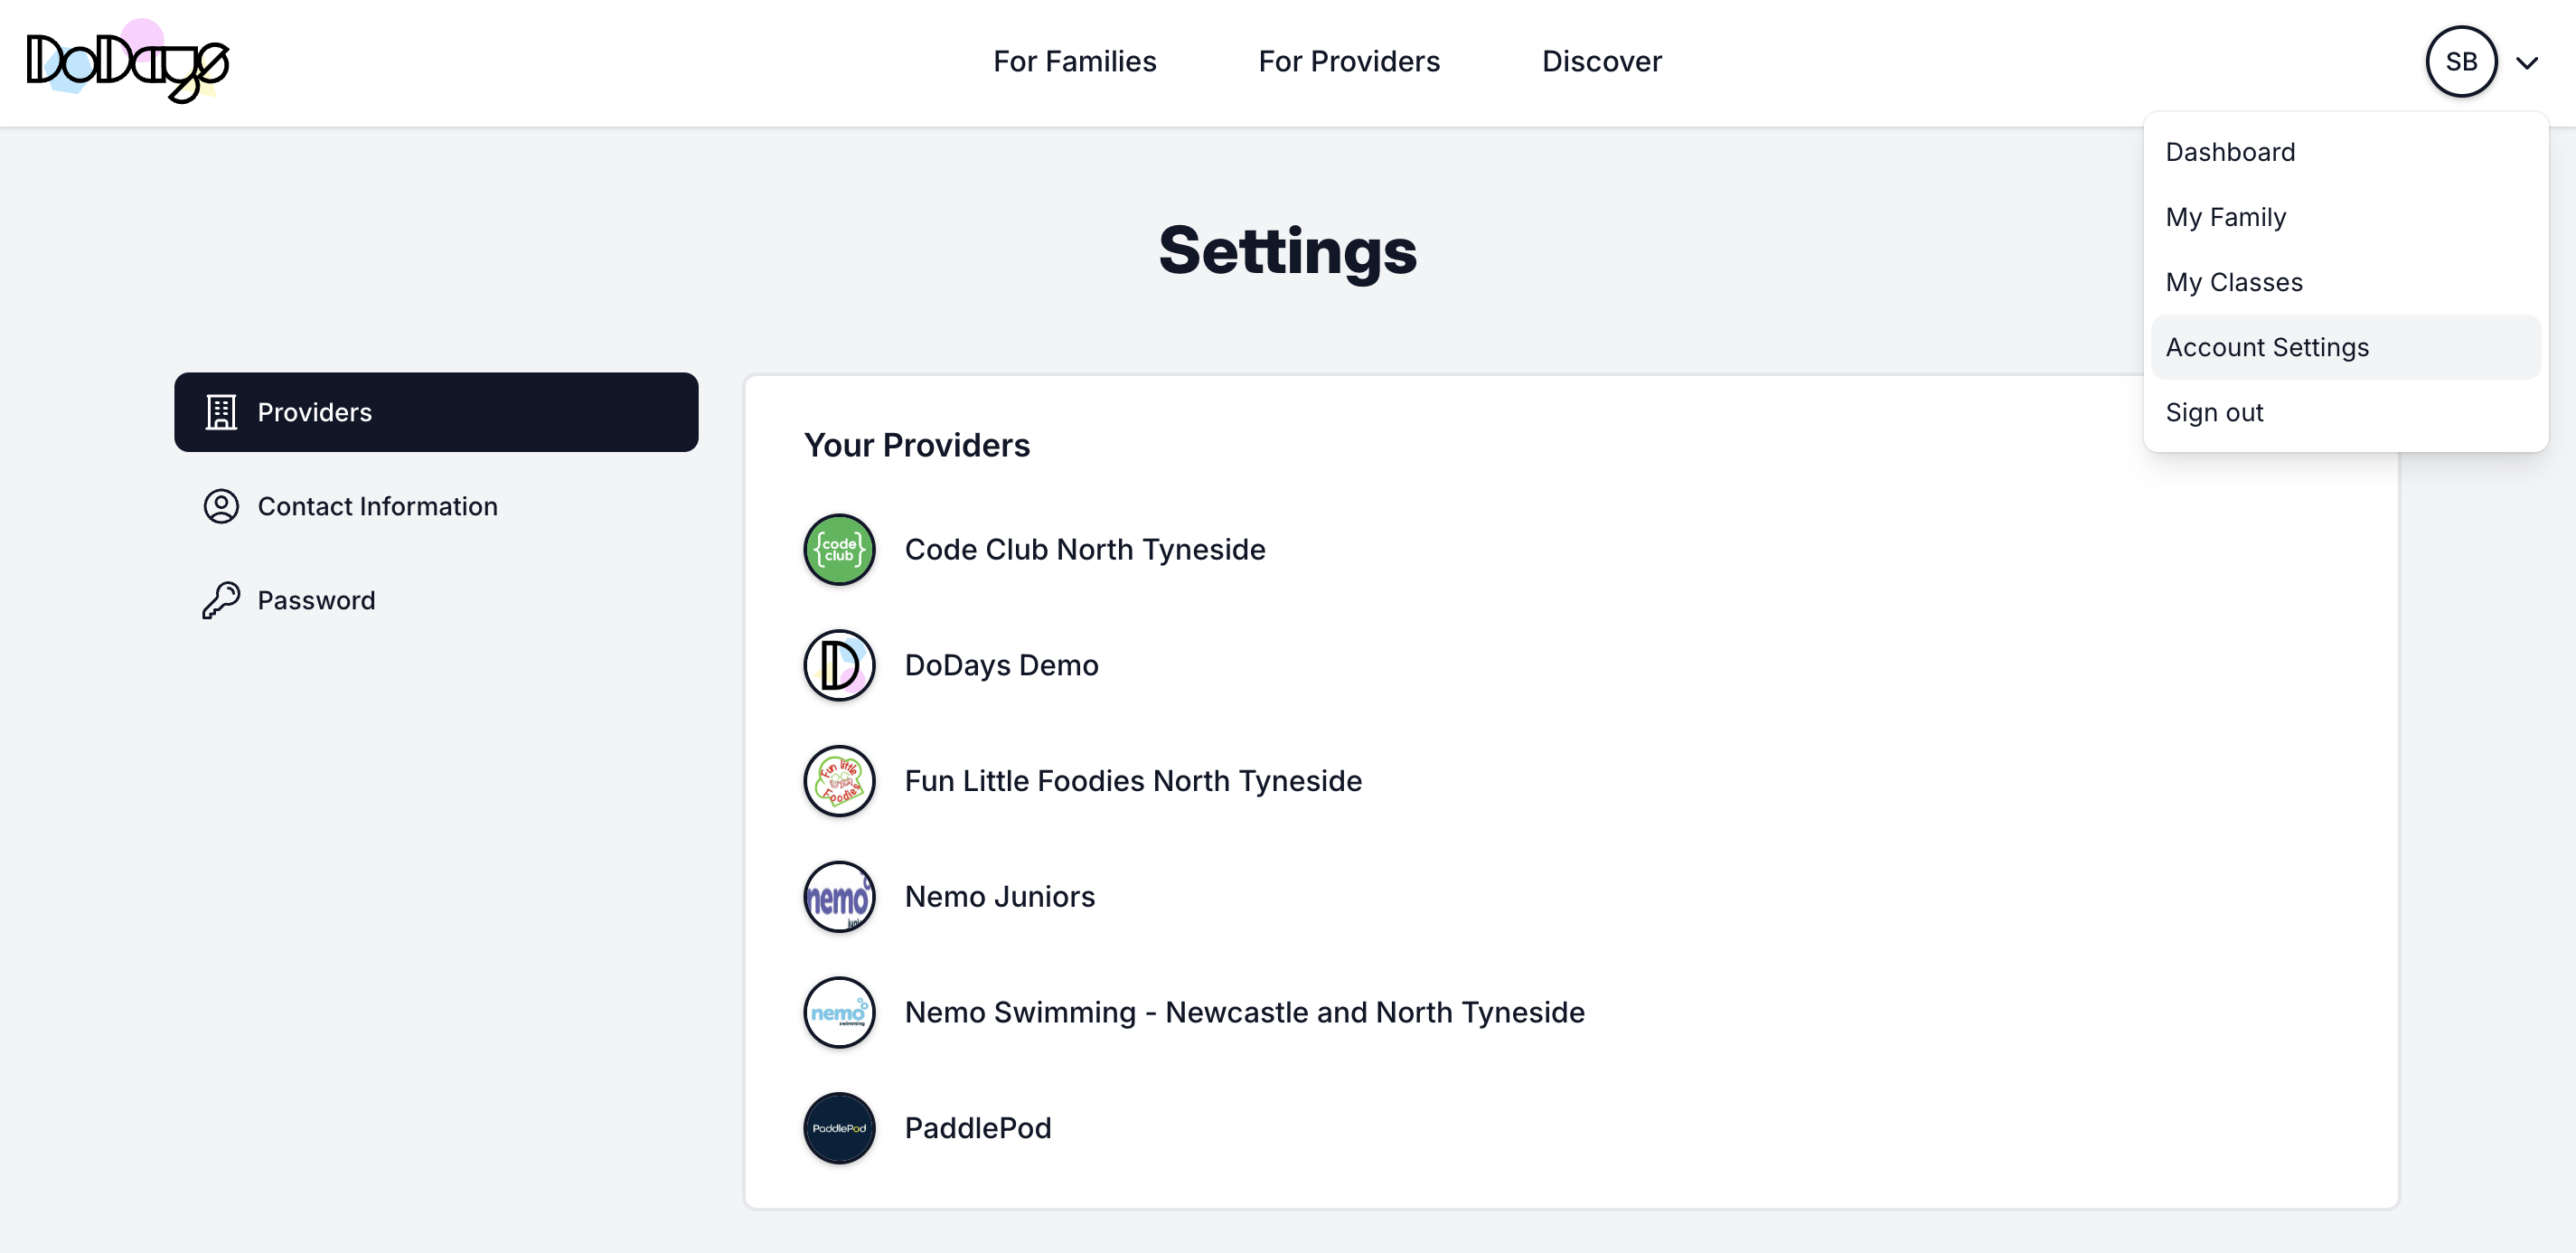Click the Nemo Swimming provider logo
This screenshot has height=1253, width=2576.
point(839,1012)
